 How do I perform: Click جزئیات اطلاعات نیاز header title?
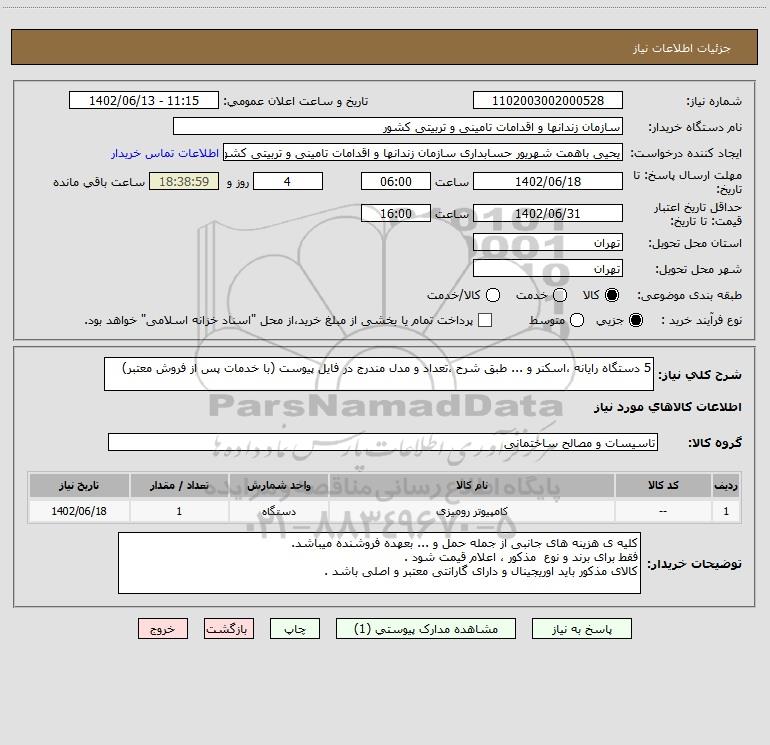tap(682, 48)
